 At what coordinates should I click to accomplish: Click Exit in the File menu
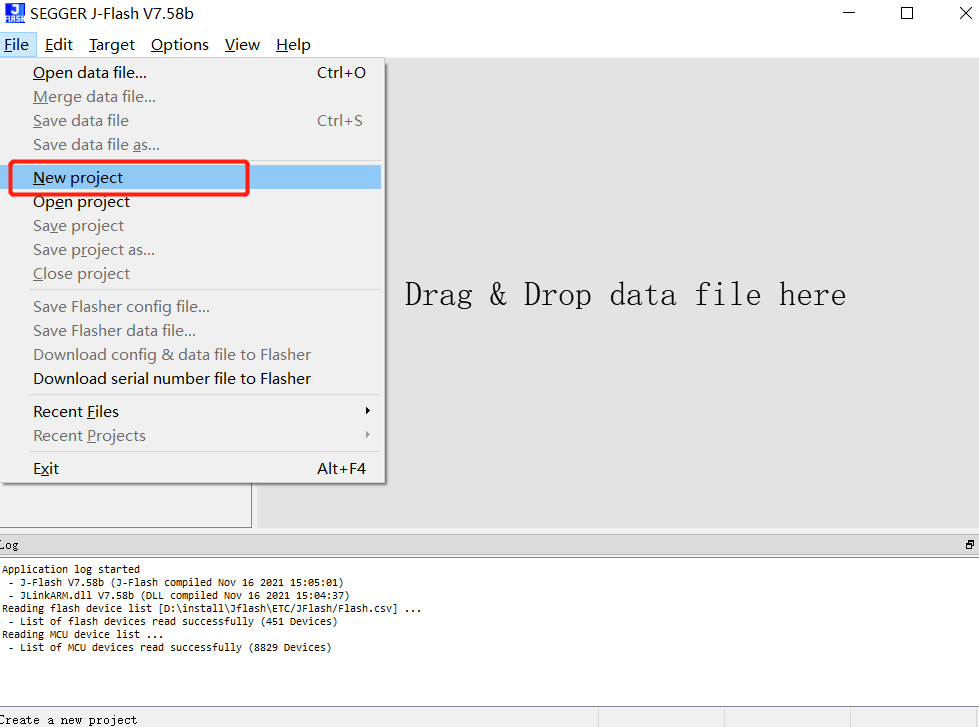[46, 468]
